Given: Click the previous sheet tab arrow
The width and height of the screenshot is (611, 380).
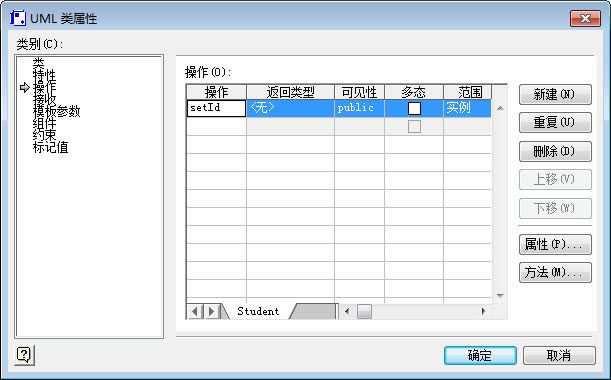Looking at the screenshot, I should (195, 311).
